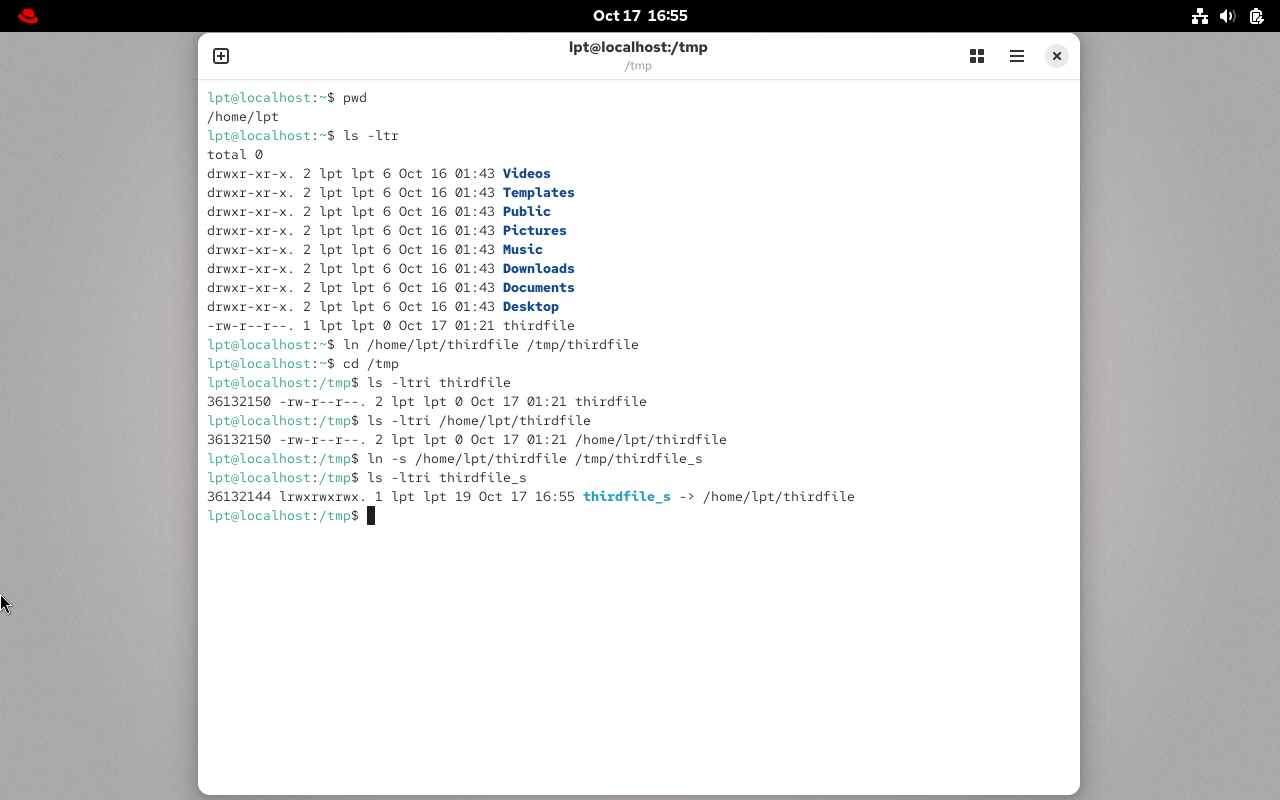This screenshot has width=1280, height=800.
Task: Click the Desktop directory name in the listing
Action: point(530,307)
